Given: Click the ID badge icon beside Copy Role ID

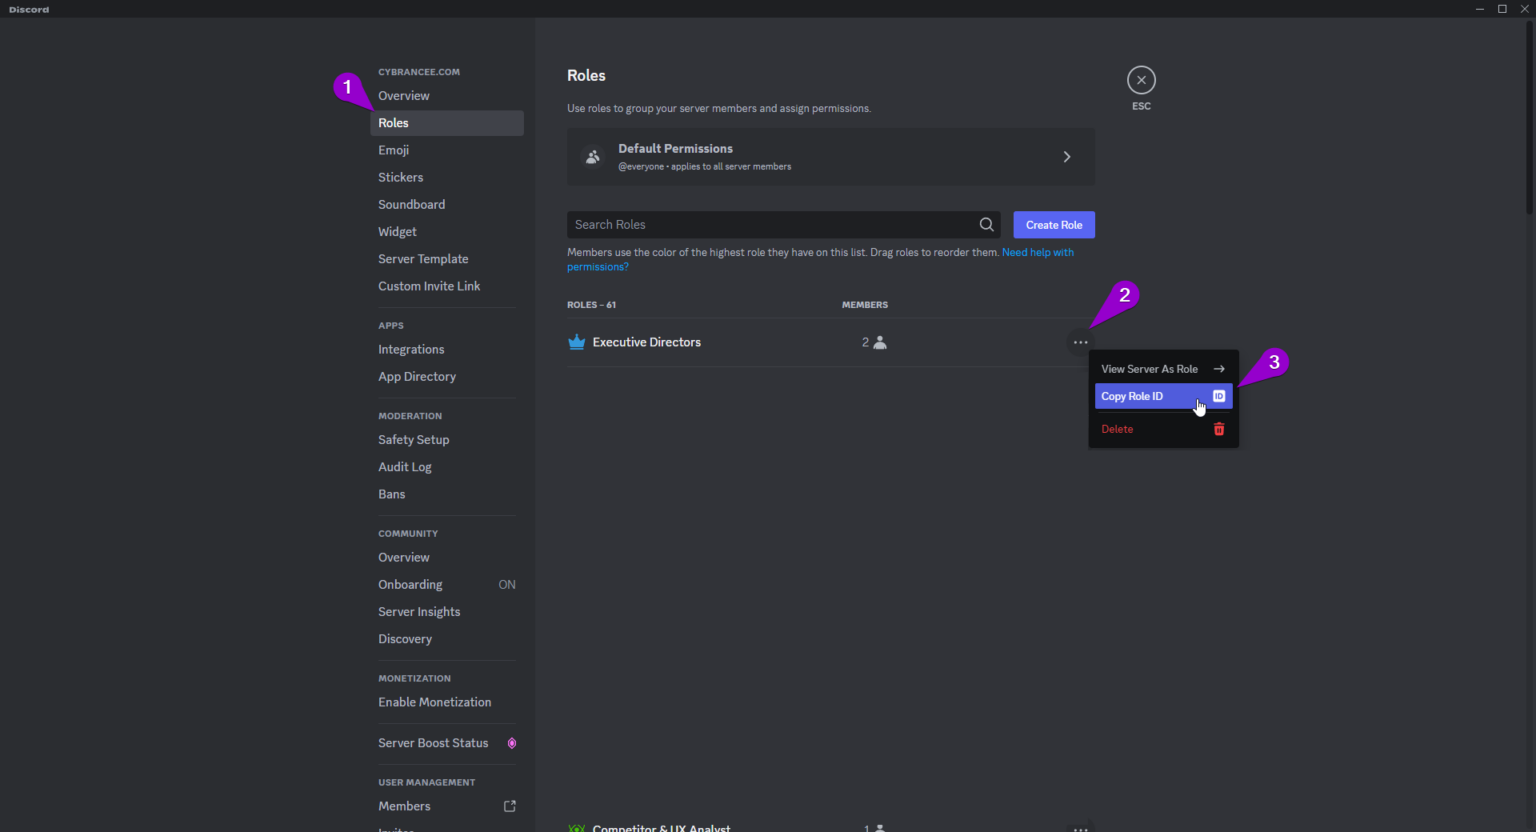Looking at the screenshot, I should tap(1218, 395).
